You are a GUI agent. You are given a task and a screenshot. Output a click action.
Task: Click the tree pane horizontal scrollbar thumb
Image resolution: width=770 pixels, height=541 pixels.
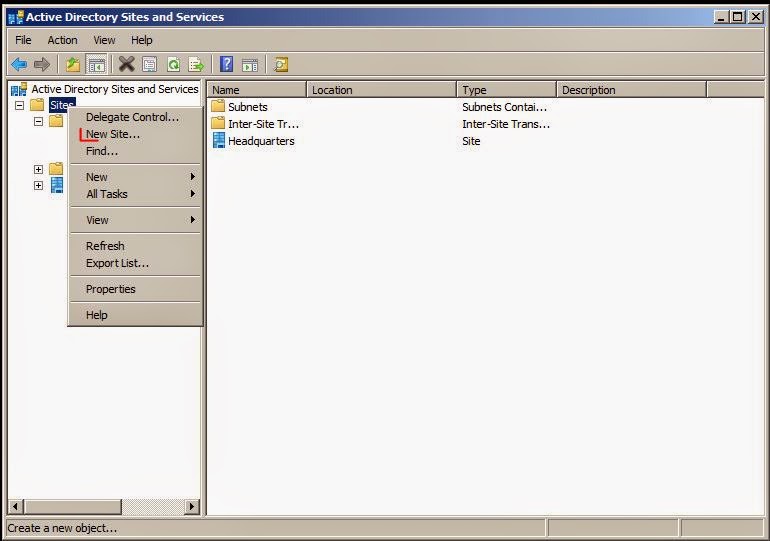click(73, 506)
